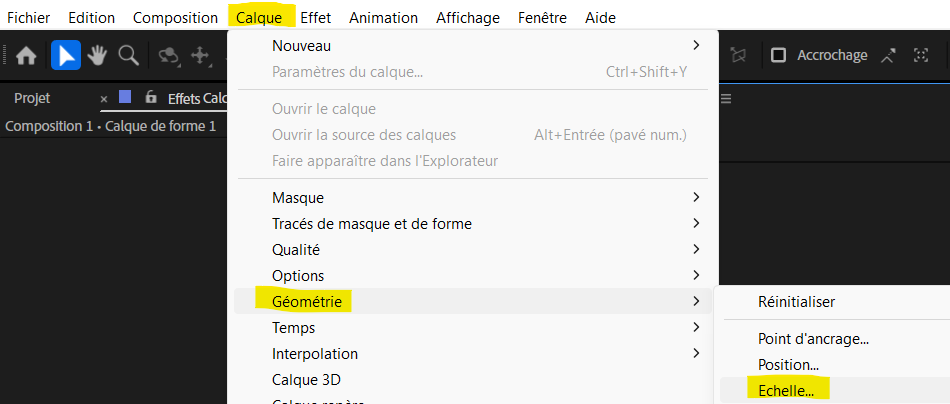Click the bounding box snap icon
950x404 pixels.
click(x=921, y=56)
